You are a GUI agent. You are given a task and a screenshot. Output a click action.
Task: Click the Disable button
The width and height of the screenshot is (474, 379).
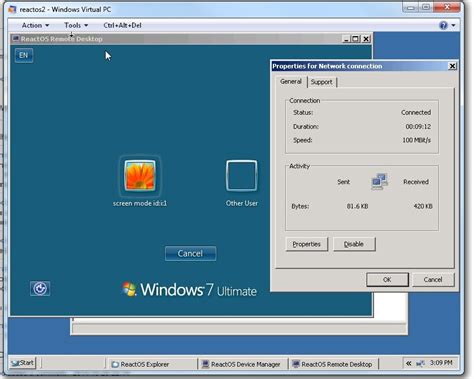tap(354, 244)
